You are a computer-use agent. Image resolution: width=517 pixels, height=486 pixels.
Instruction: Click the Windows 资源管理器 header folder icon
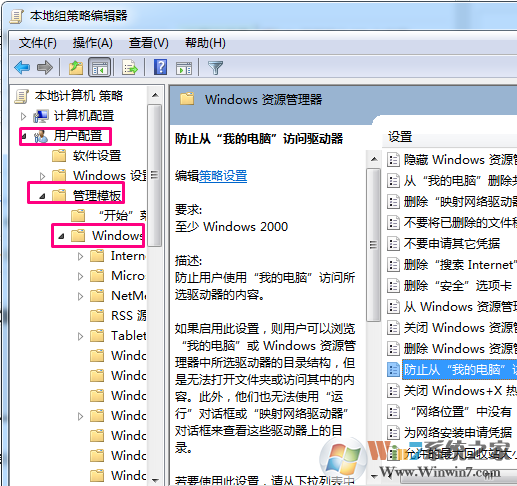tap(187, 99)
